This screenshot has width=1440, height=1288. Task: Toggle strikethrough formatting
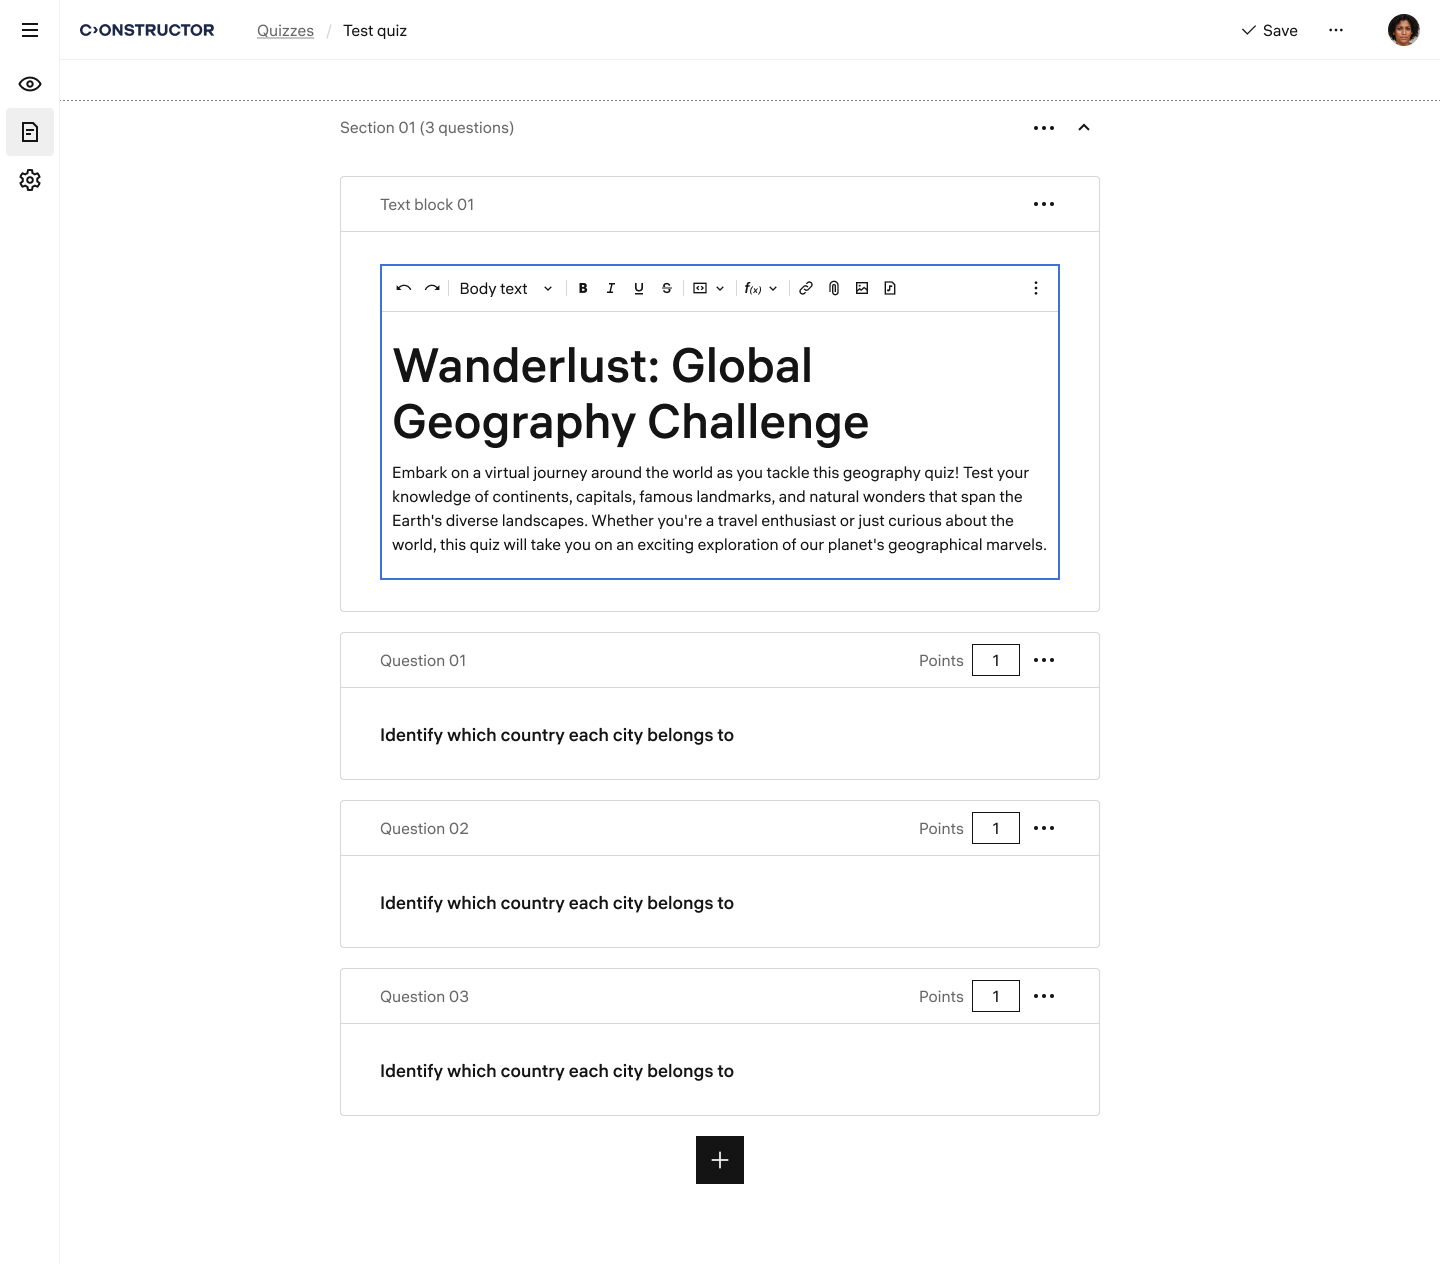[667, 288]
